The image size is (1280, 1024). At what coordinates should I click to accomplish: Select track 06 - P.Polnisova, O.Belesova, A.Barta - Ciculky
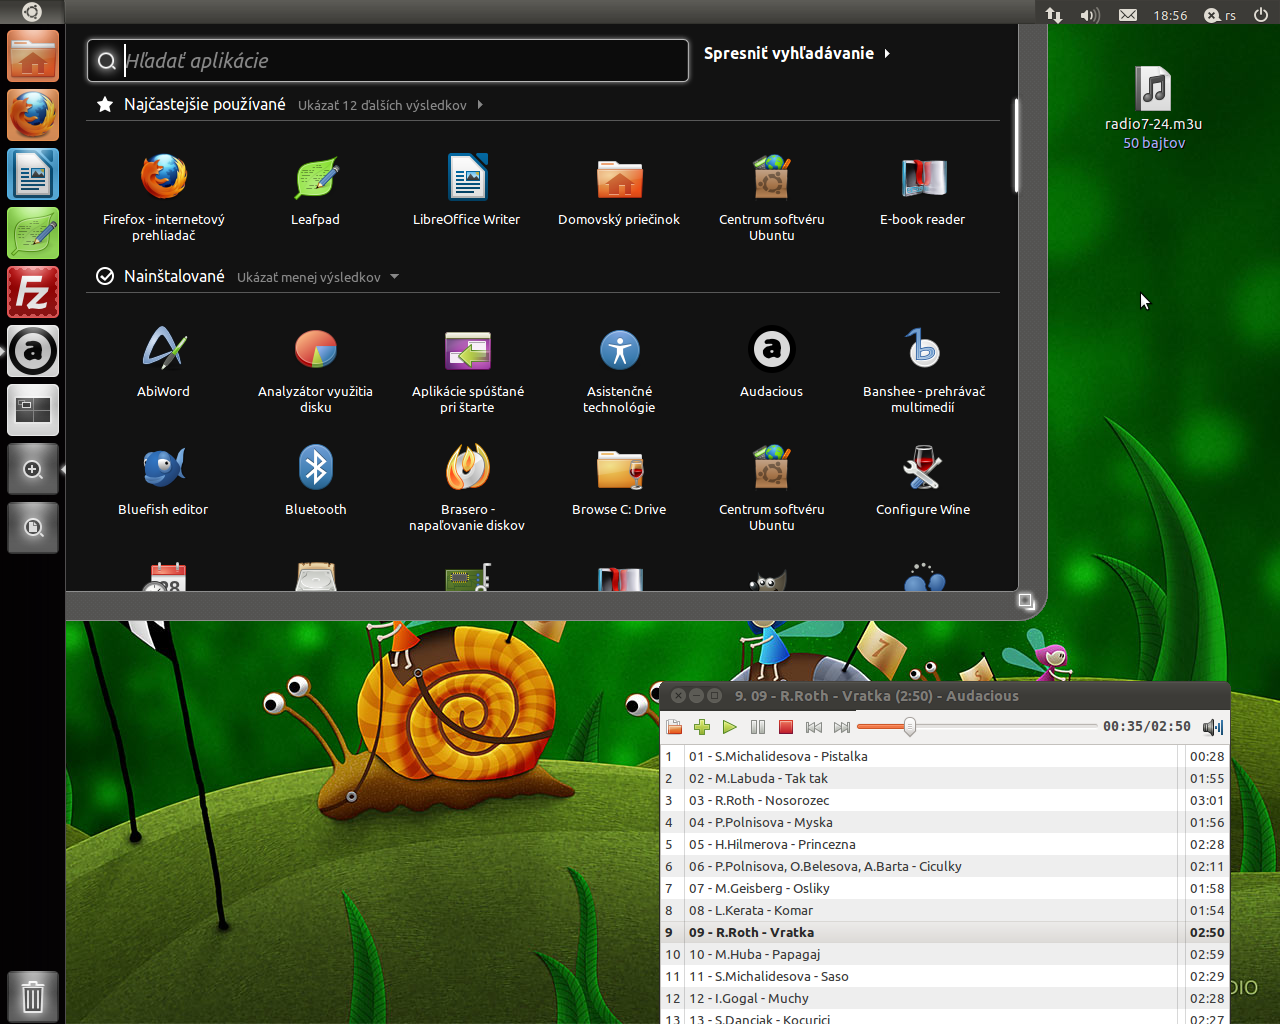945,866
